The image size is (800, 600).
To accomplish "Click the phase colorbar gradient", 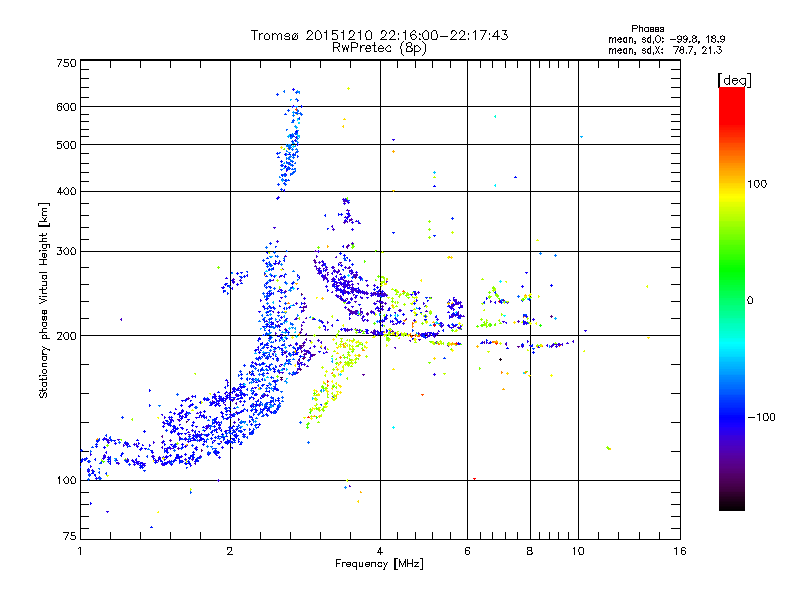I will coord(732,298).
